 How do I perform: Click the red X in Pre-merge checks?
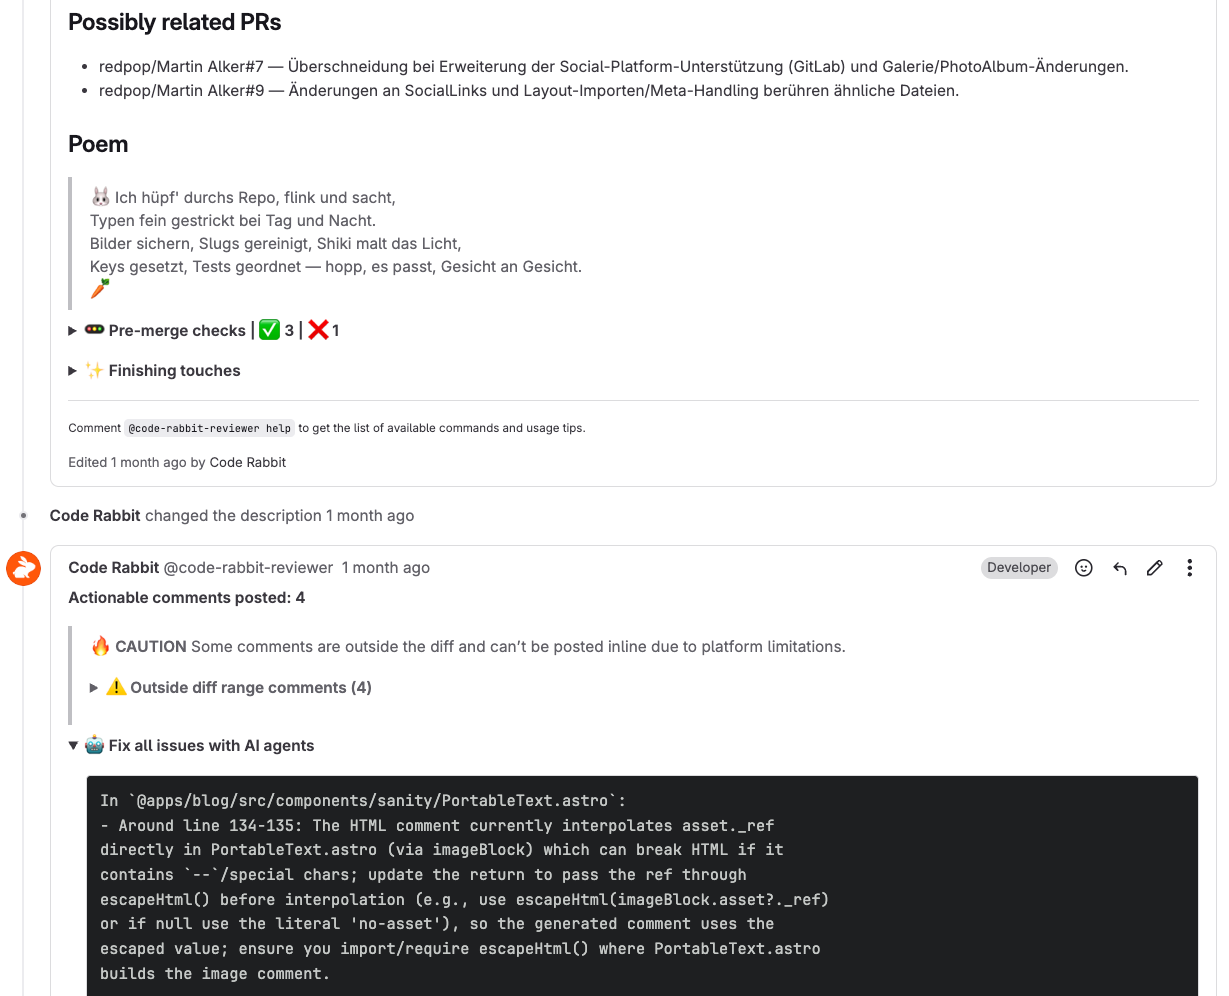pyautogui.click(x=318, y=330)
